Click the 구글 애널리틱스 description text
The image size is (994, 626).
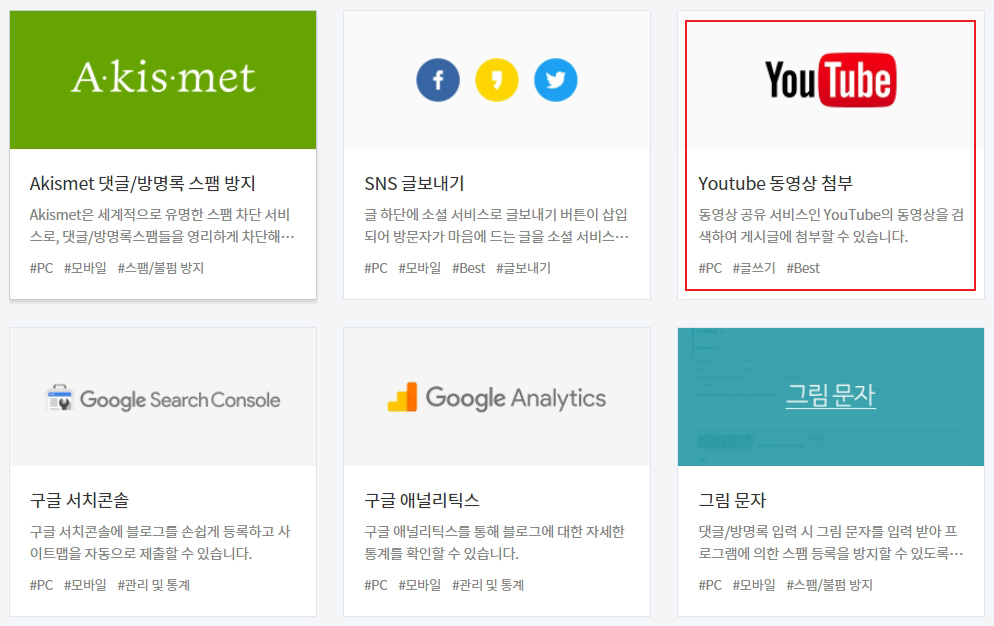(x=494, y=542)
